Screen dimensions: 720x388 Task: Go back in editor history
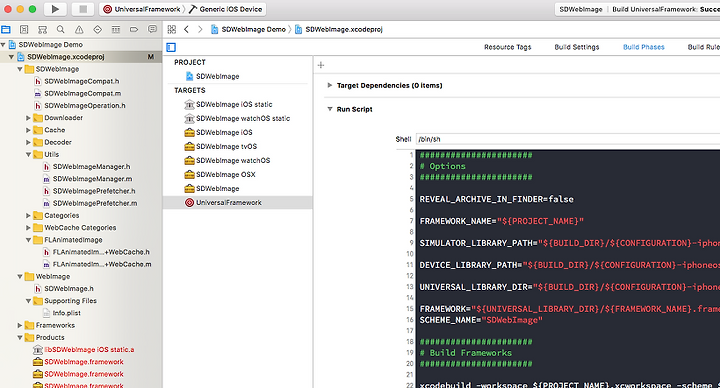coord(186,29)
